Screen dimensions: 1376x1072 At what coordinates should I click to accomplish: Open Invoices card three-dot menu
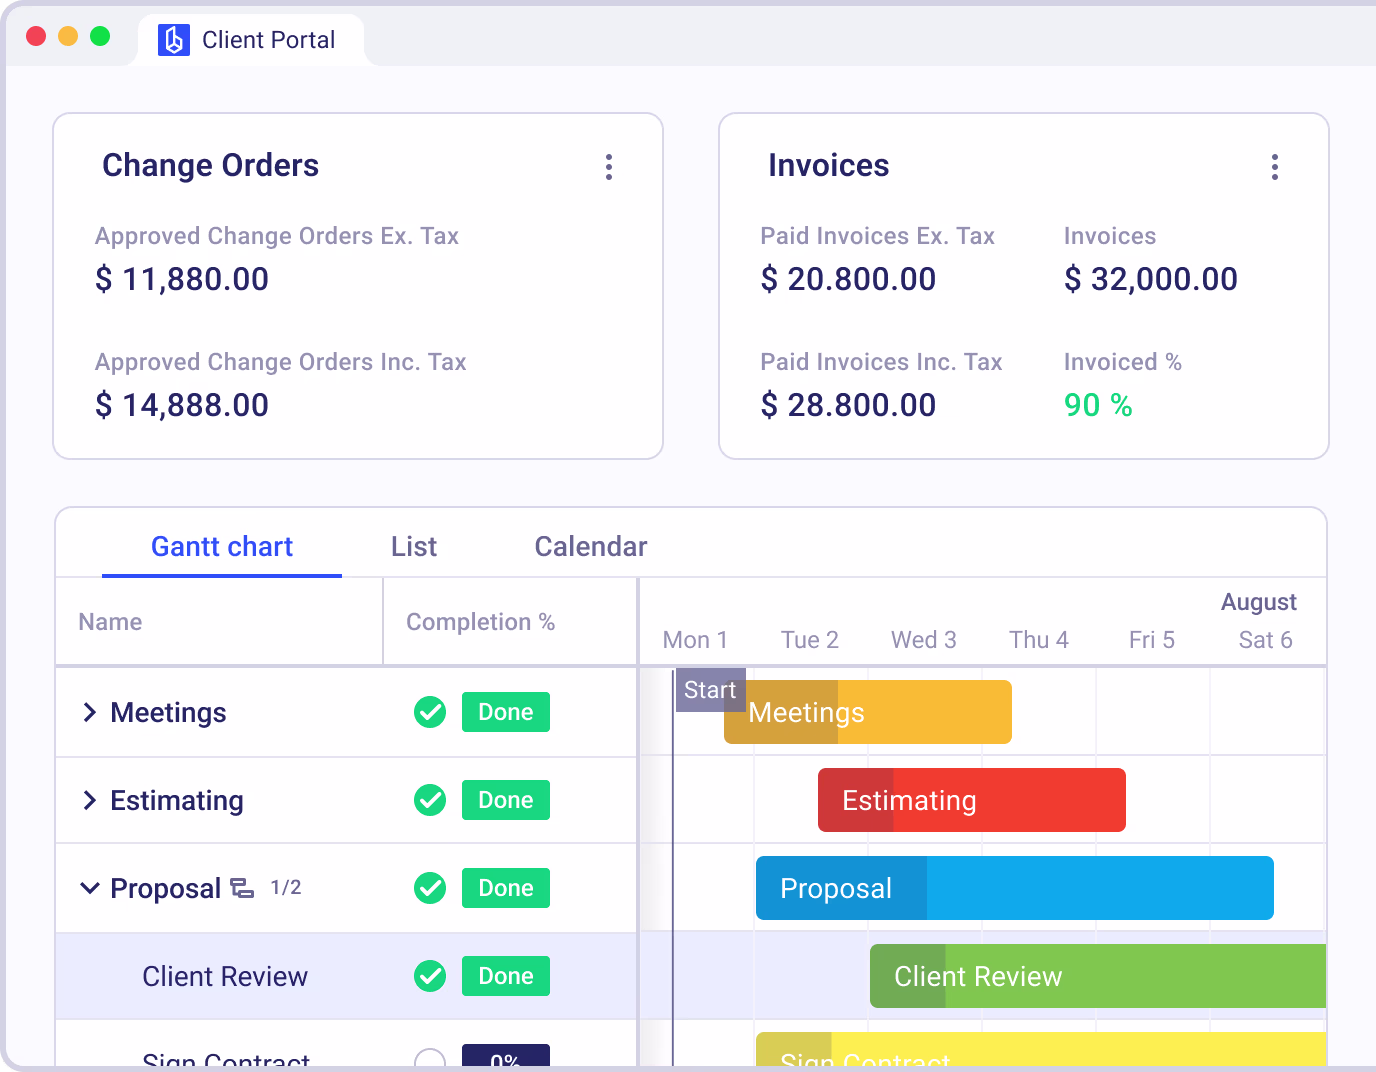click(x=1275, y=167)
